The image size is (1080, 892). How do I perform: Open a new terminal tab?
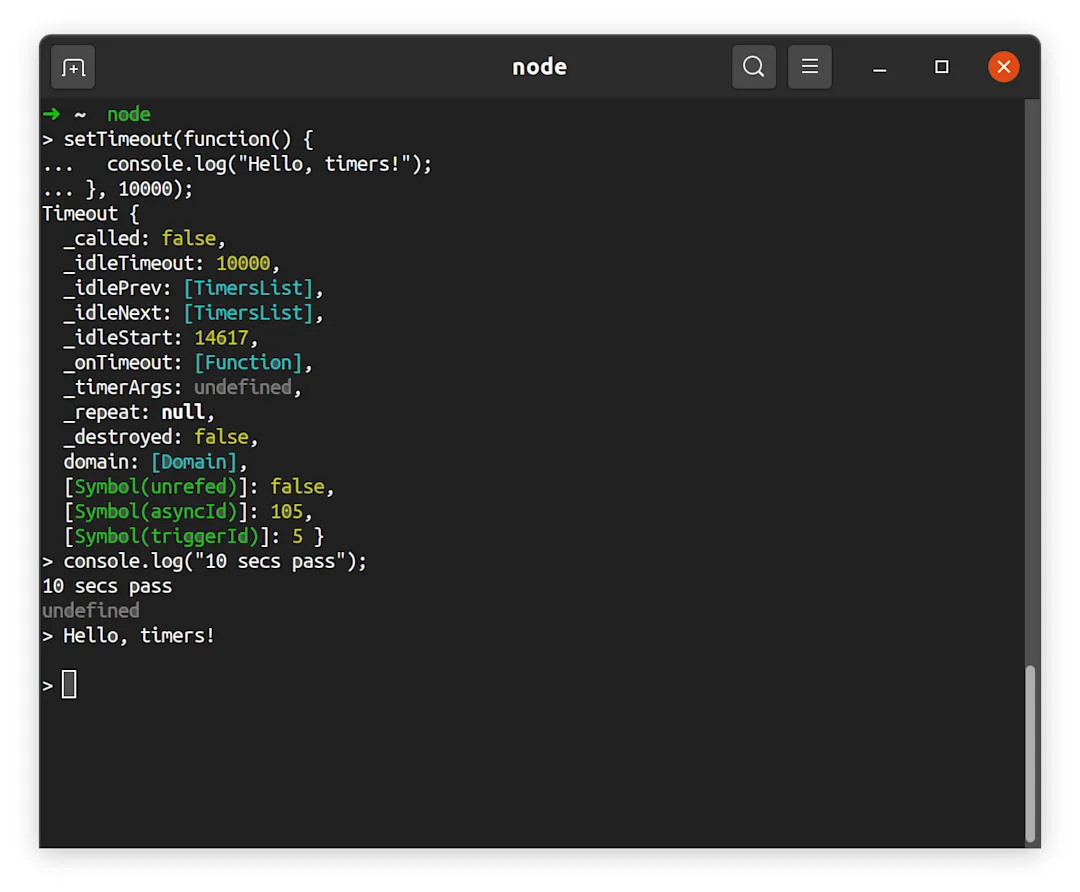point(72,67)
